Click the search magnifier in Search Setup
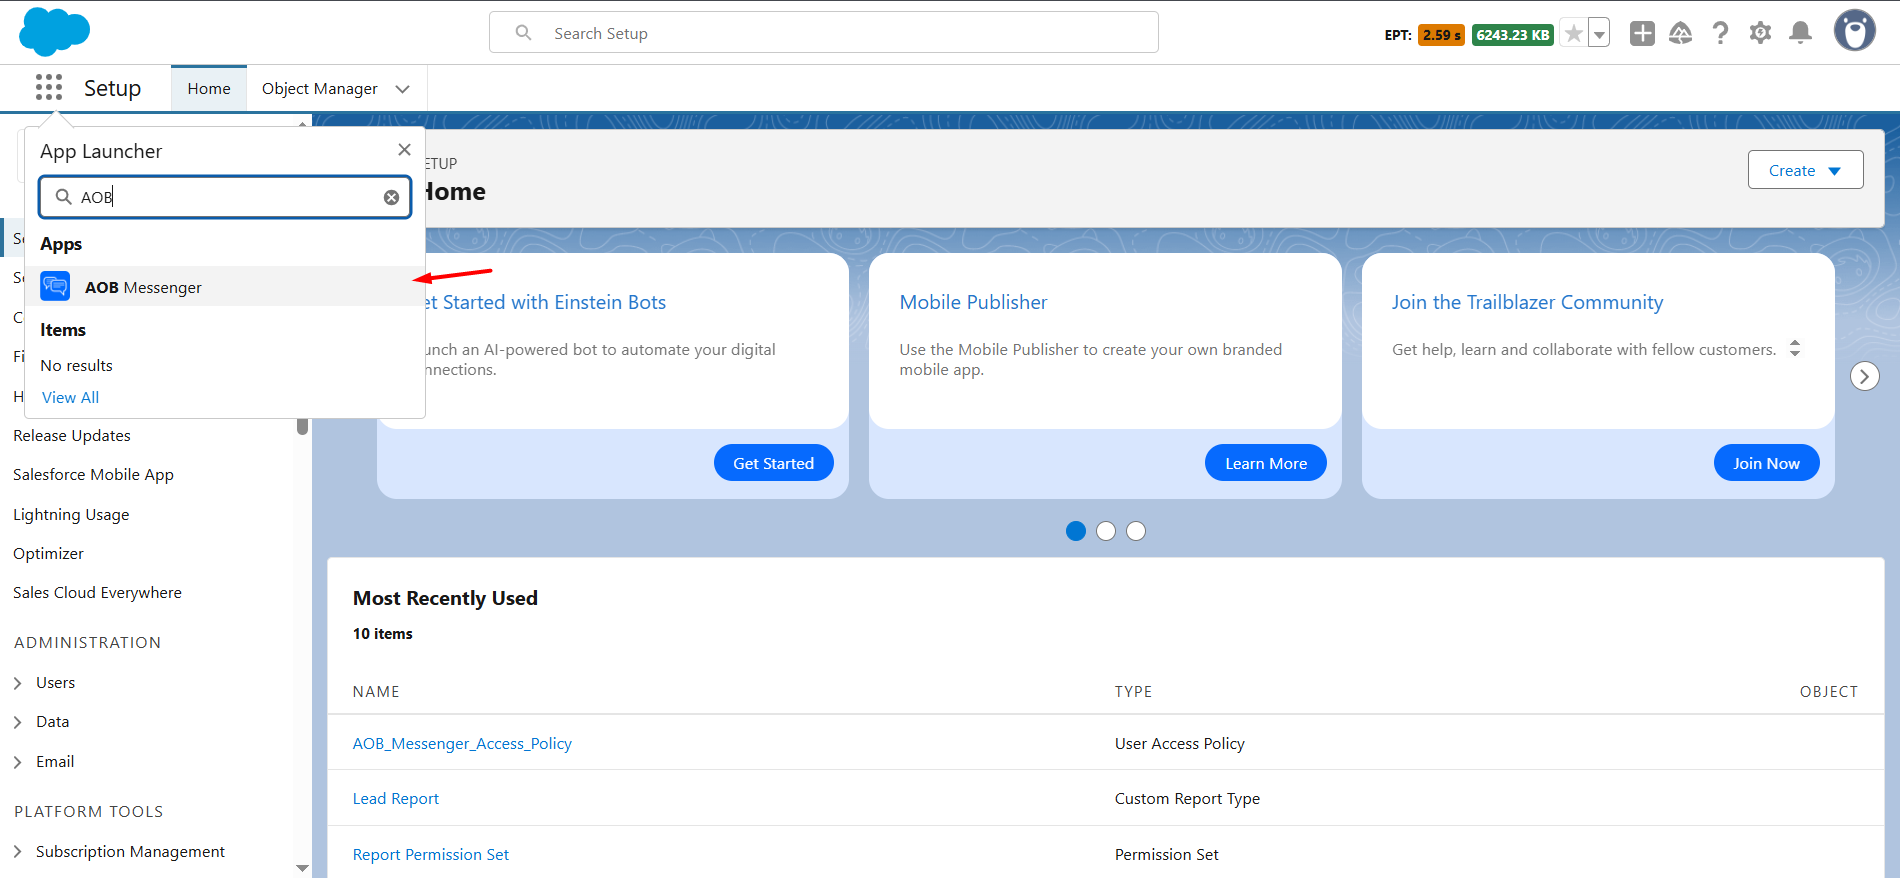The image size is (1900, 878). click(x=523, y=33)
